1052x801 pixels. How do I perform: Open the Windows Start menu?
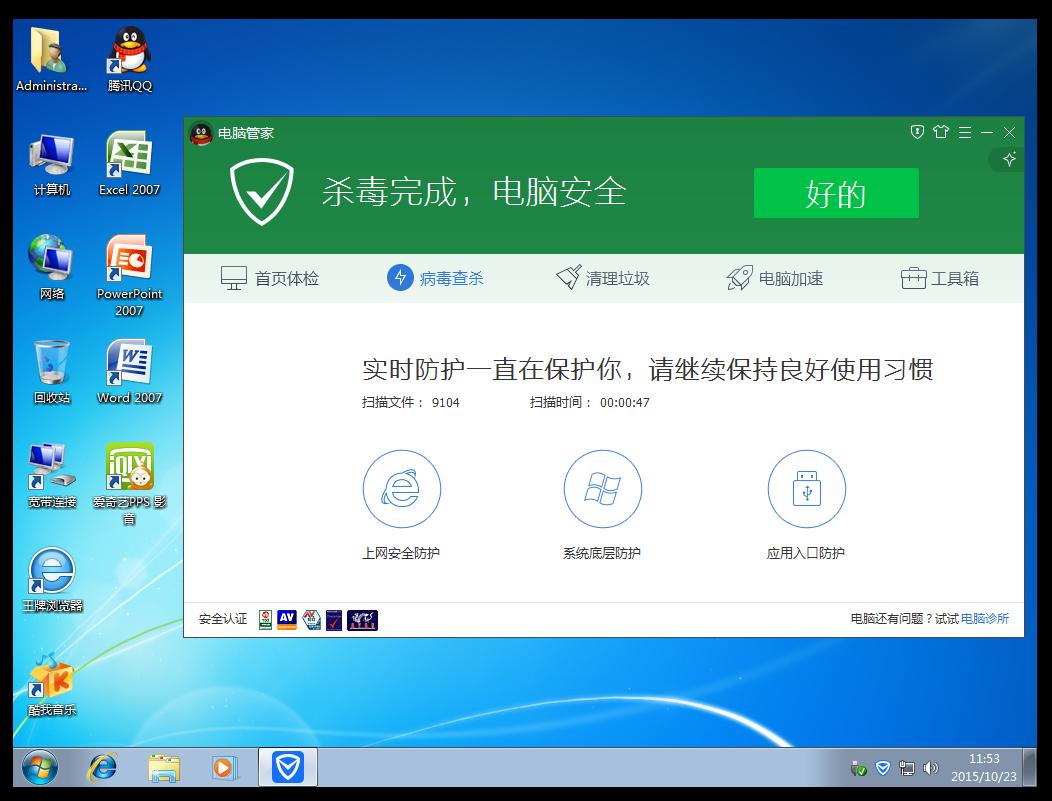(x=40, y=767)
